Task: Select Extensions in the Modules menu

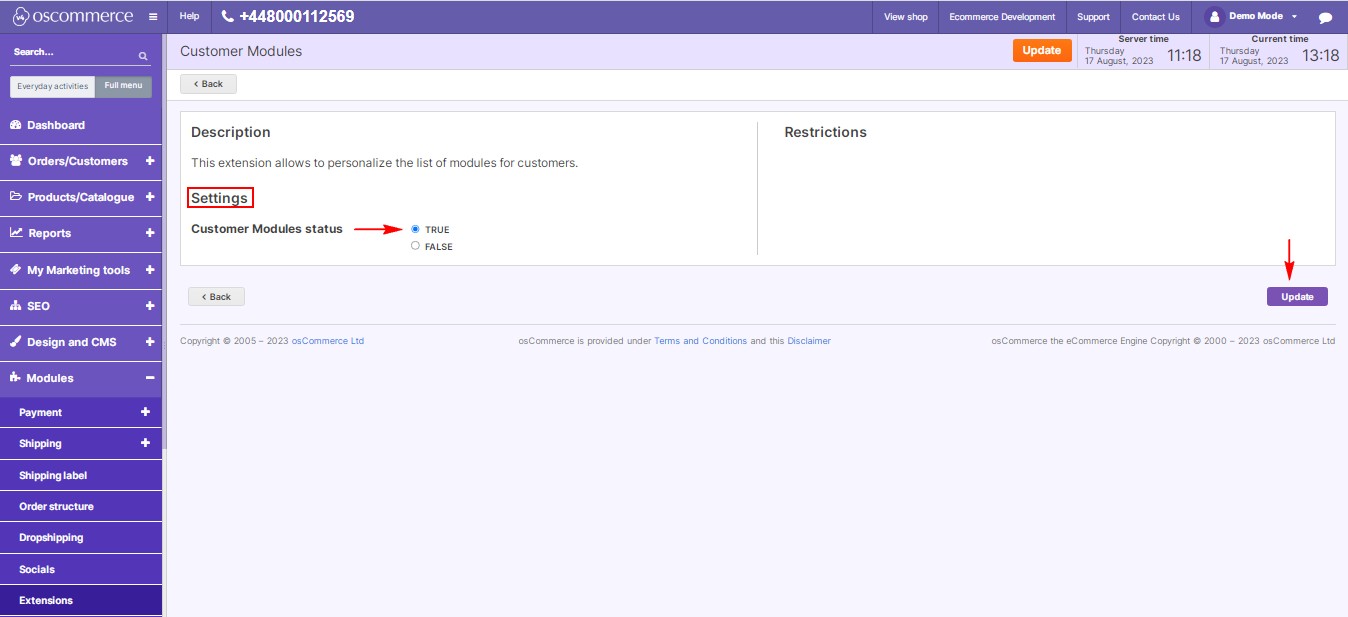Action: (45, 600)
